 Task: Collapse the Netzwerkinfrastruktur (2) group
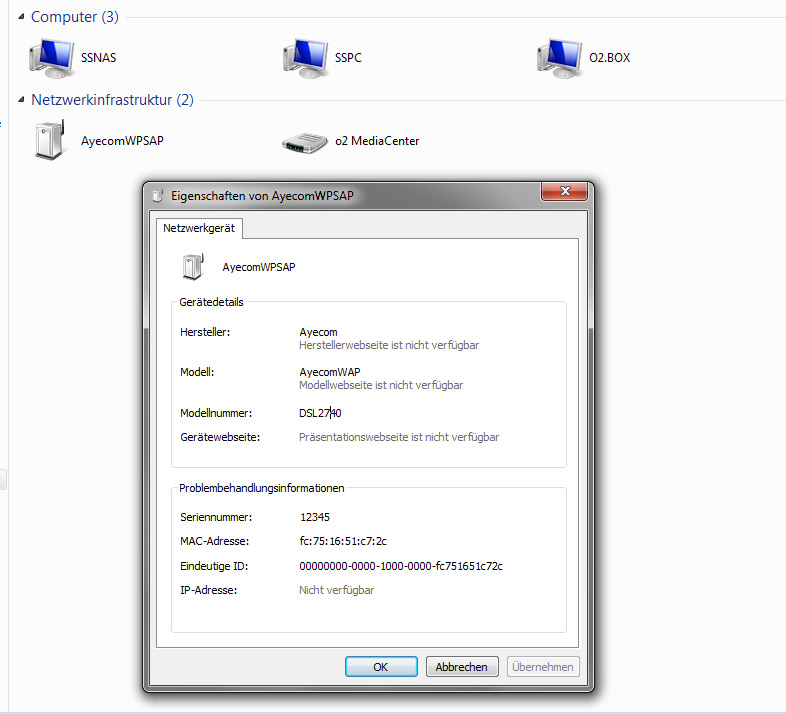[x=21, y=100]
